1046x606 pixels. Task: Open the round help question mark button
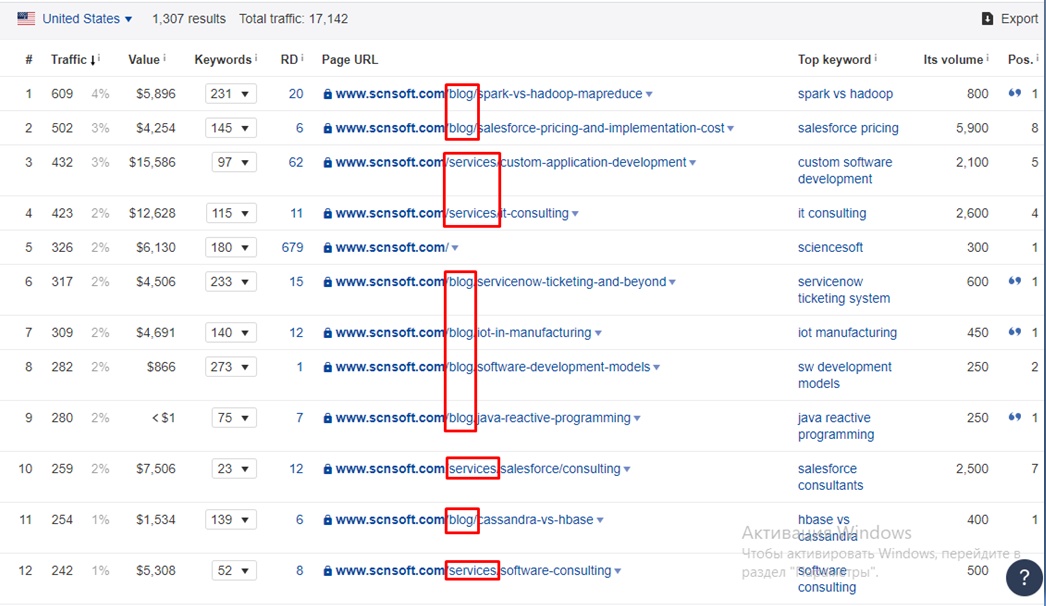1024,578
